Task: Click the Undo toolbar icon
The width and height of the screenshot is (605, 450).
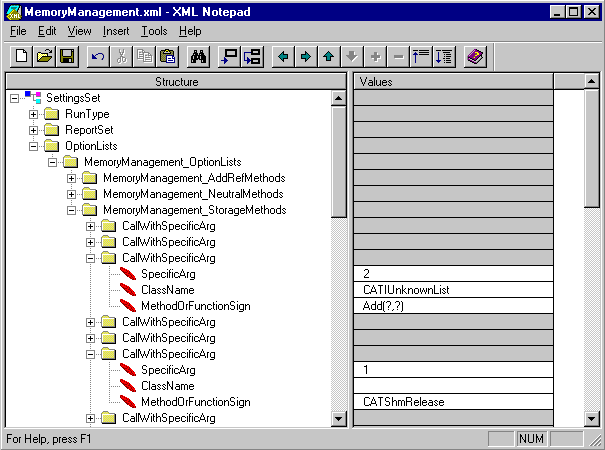Action: 98,57
